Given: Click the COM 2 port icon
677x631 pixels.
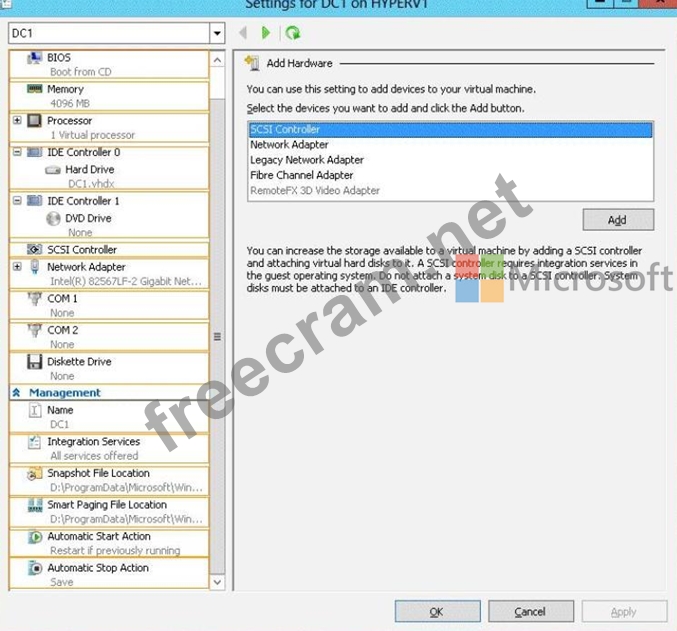Looking at the screenshot, I should [x=35, y=330].
